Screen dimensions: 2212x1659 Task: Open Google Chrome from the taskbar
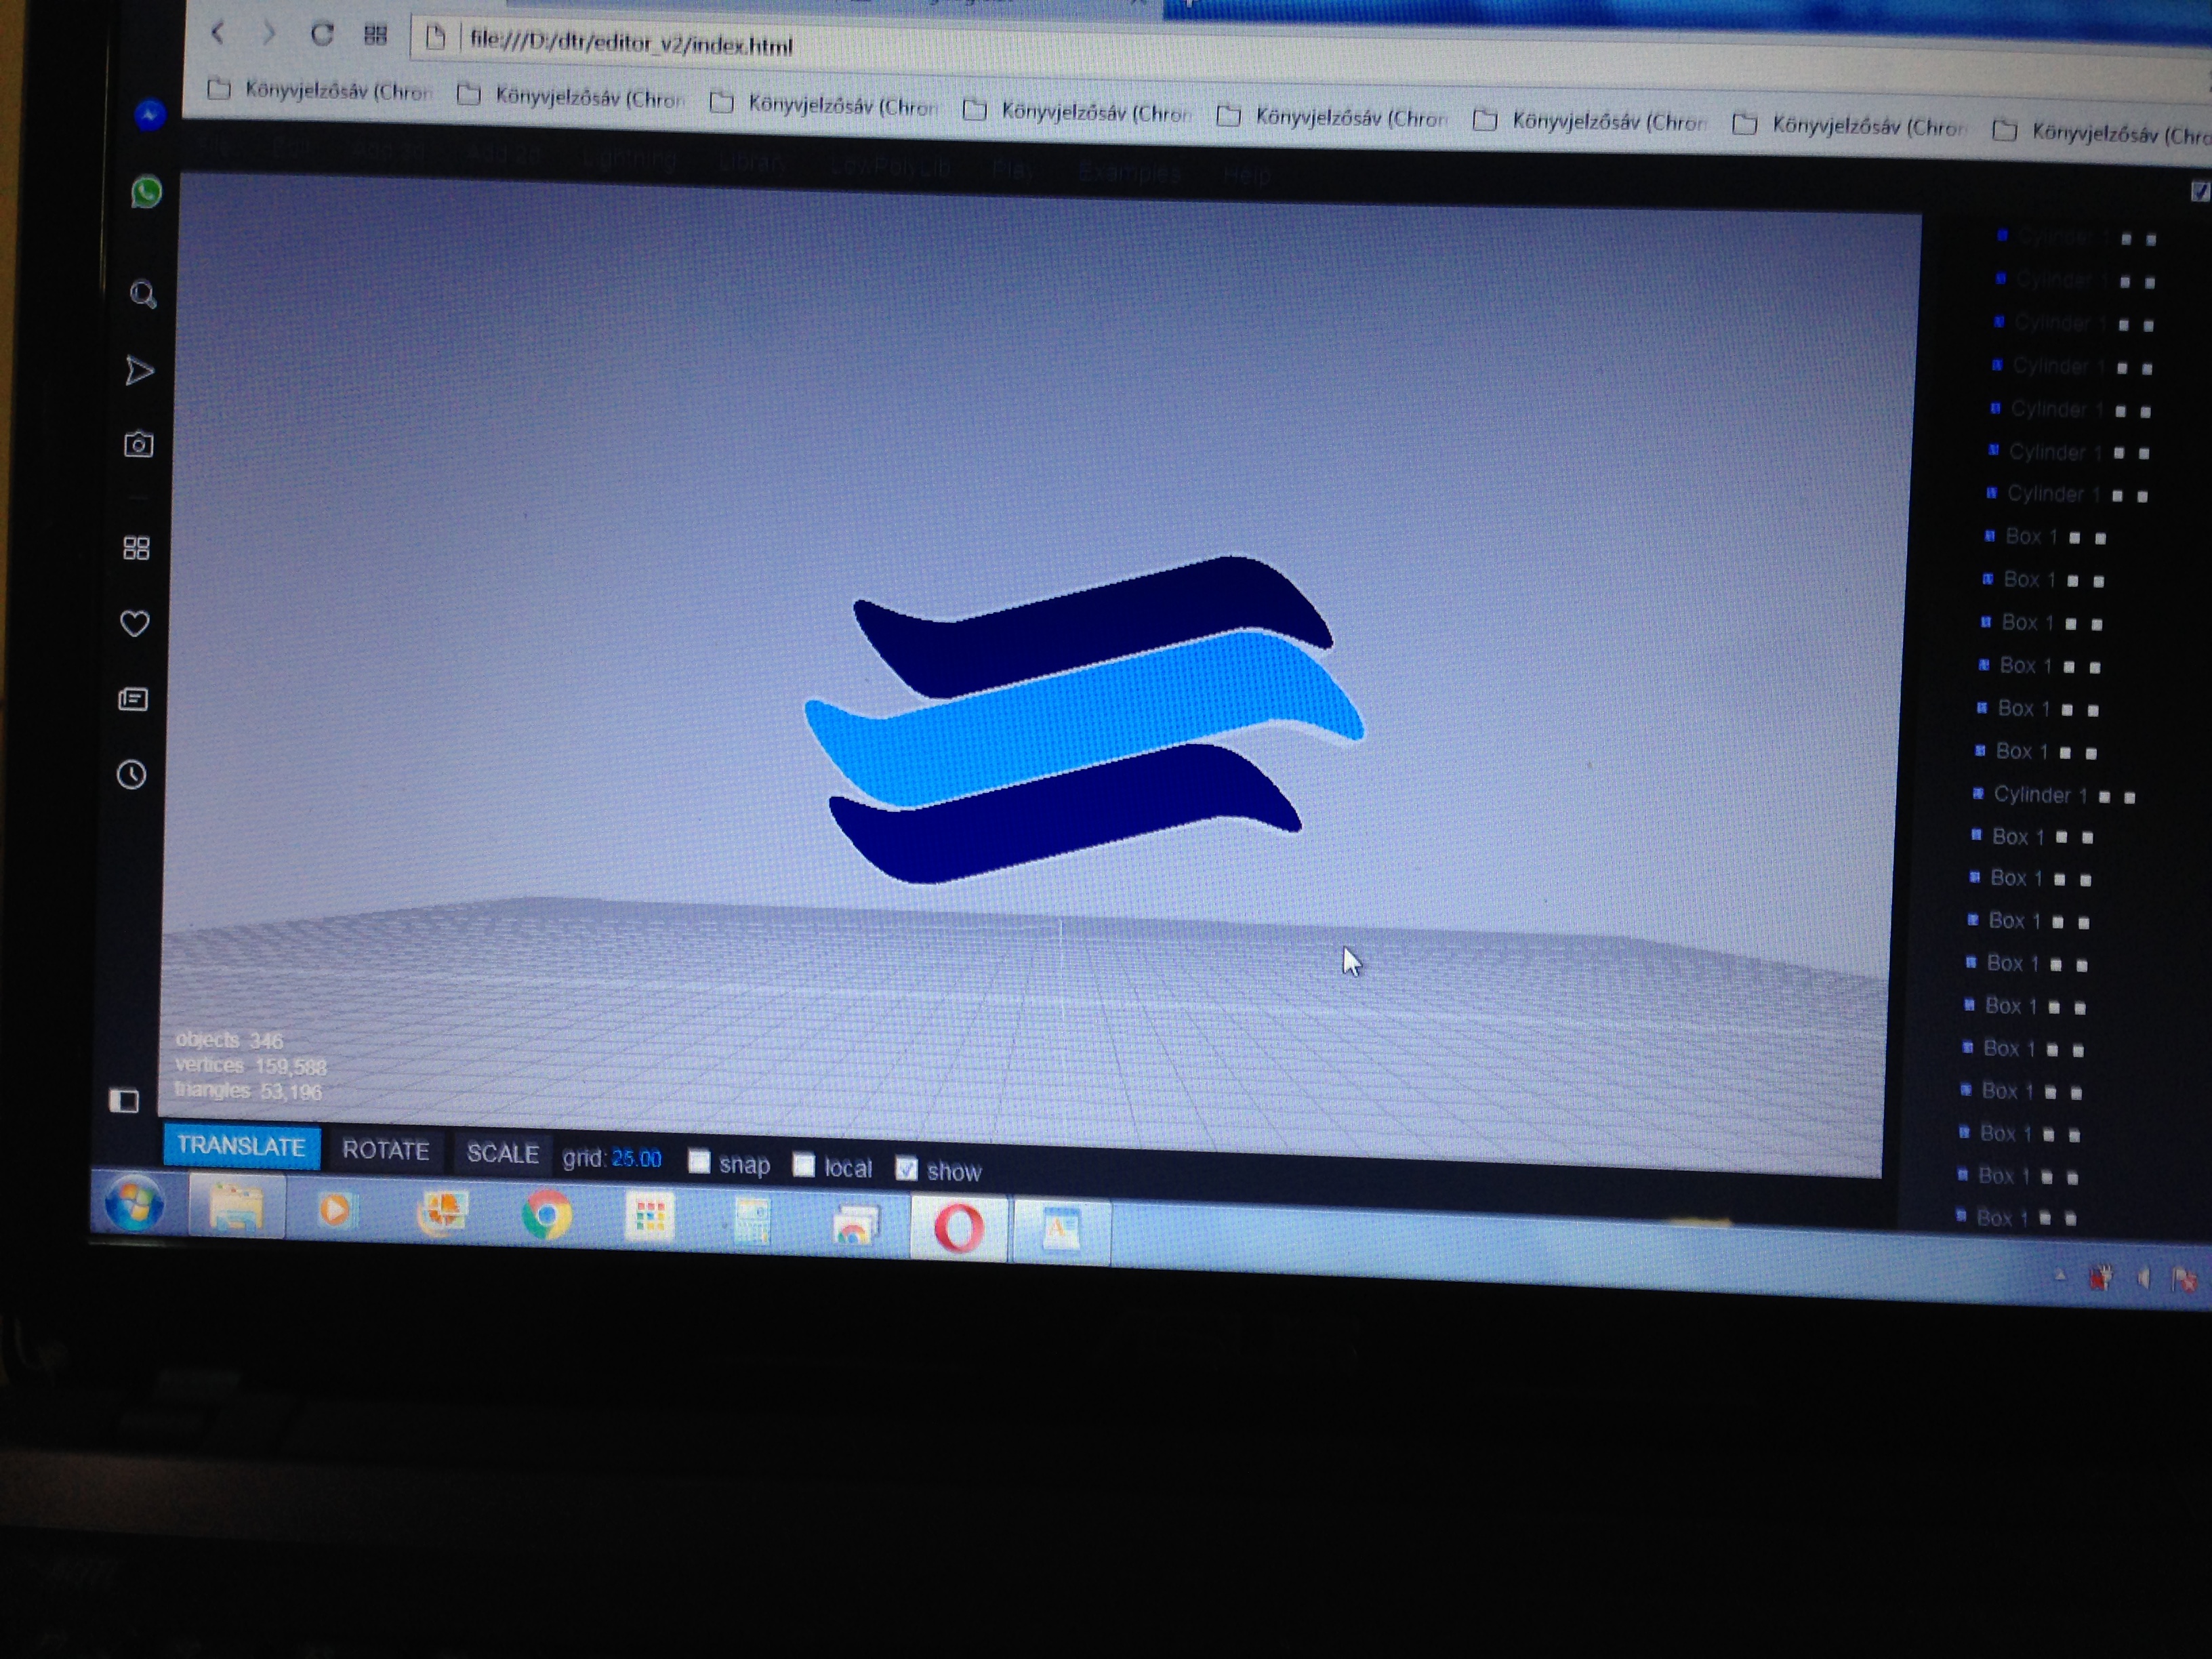546,1216
